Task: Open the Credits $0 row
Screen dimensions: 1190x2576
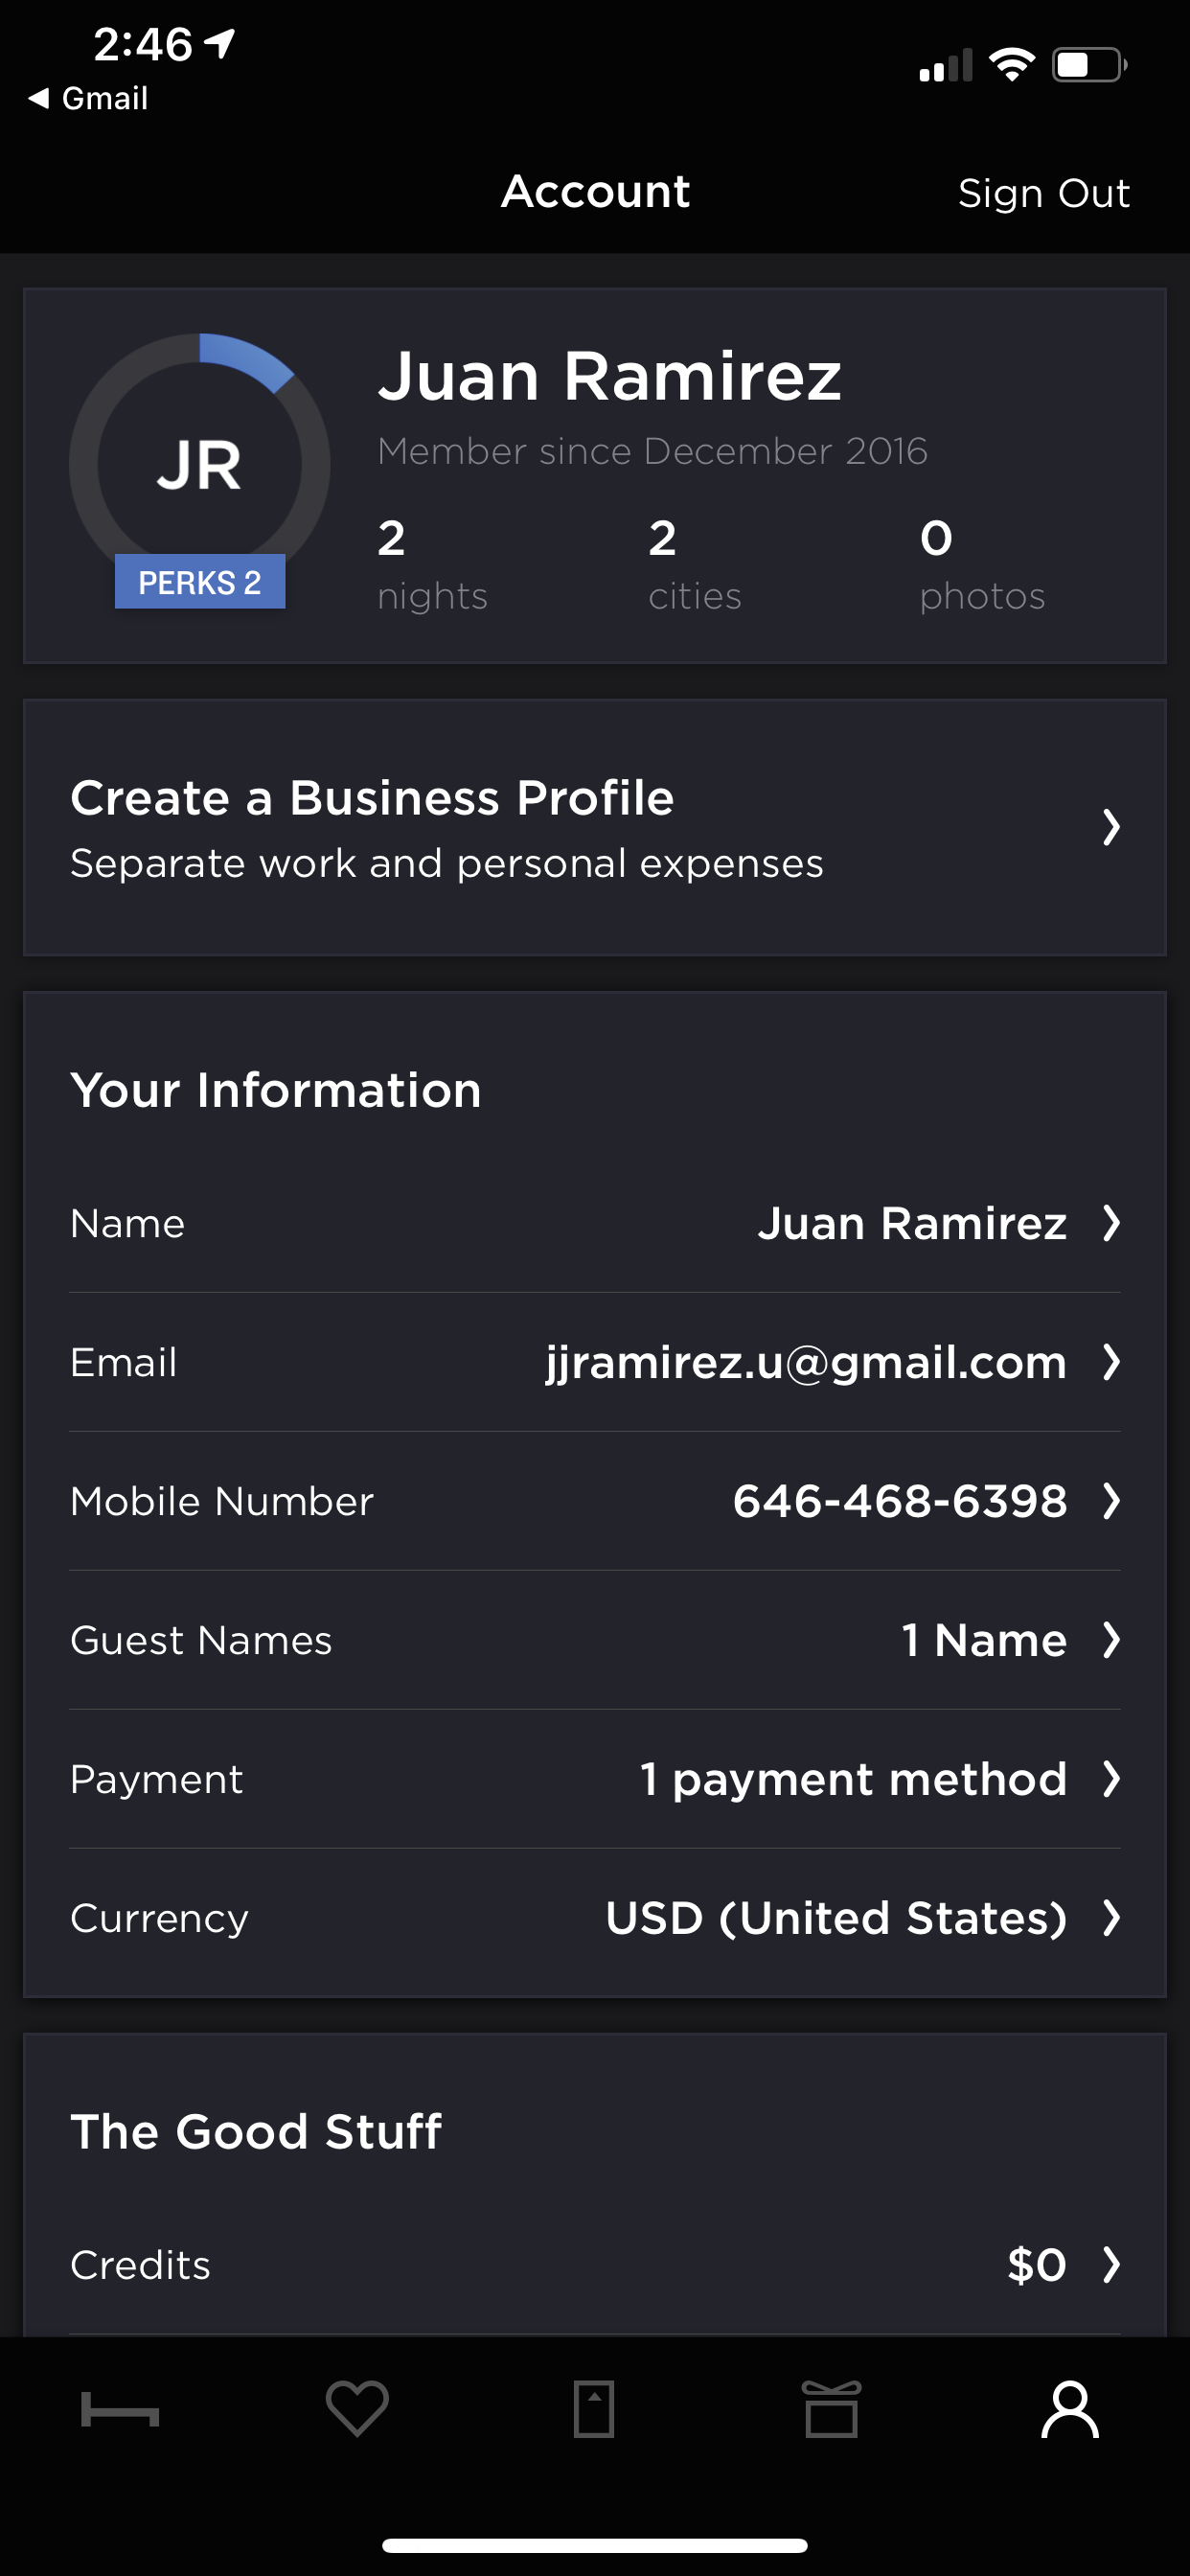Action: pos(595,2264)
